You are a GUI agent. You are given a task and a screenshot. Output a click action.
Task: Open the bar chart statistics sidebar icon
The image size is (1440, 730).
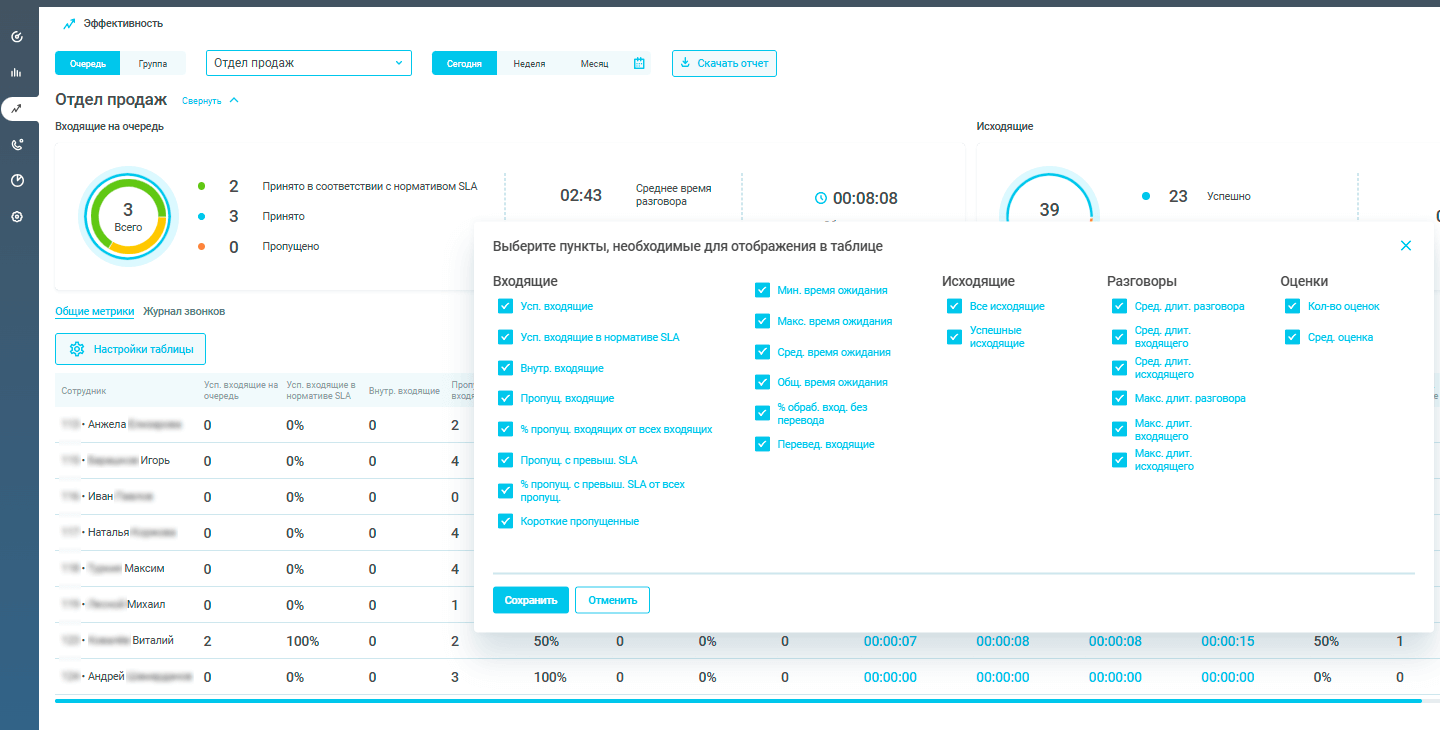coord(16,72)
